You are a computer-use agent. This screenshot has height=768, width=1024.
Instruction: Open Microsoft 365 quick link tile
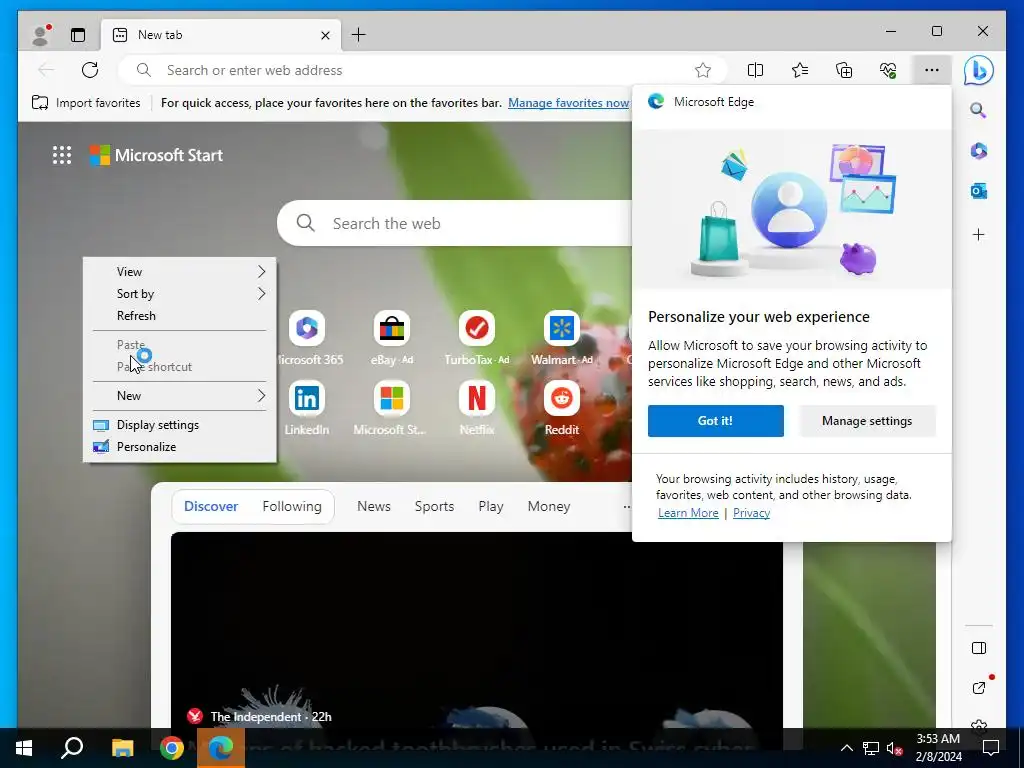coord(308,338)
